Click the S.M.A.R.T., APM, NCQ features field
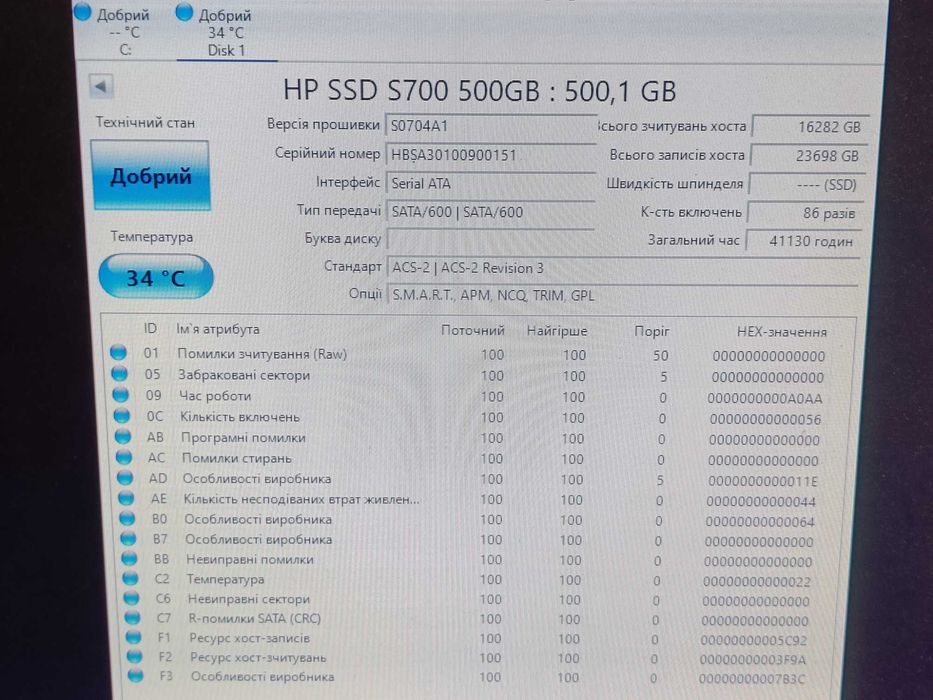This screenshot has width=933, height=700. 622,296
